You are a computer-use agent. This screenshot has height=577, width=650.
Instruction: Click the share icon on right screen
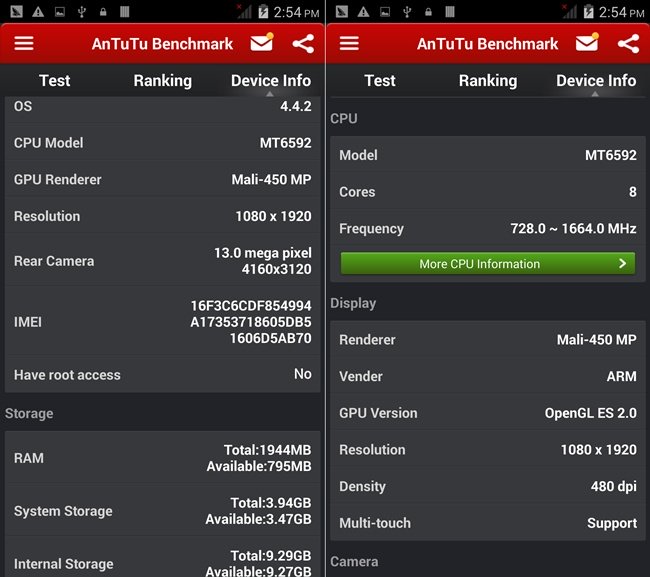(x=628, y=44)
